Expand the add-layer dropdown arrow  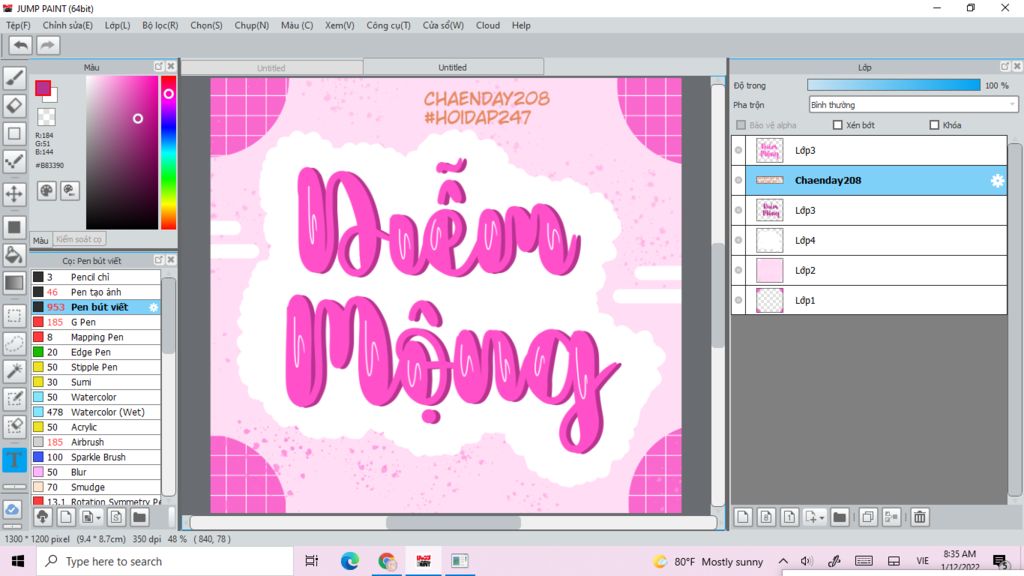click(x=822, y=517)
